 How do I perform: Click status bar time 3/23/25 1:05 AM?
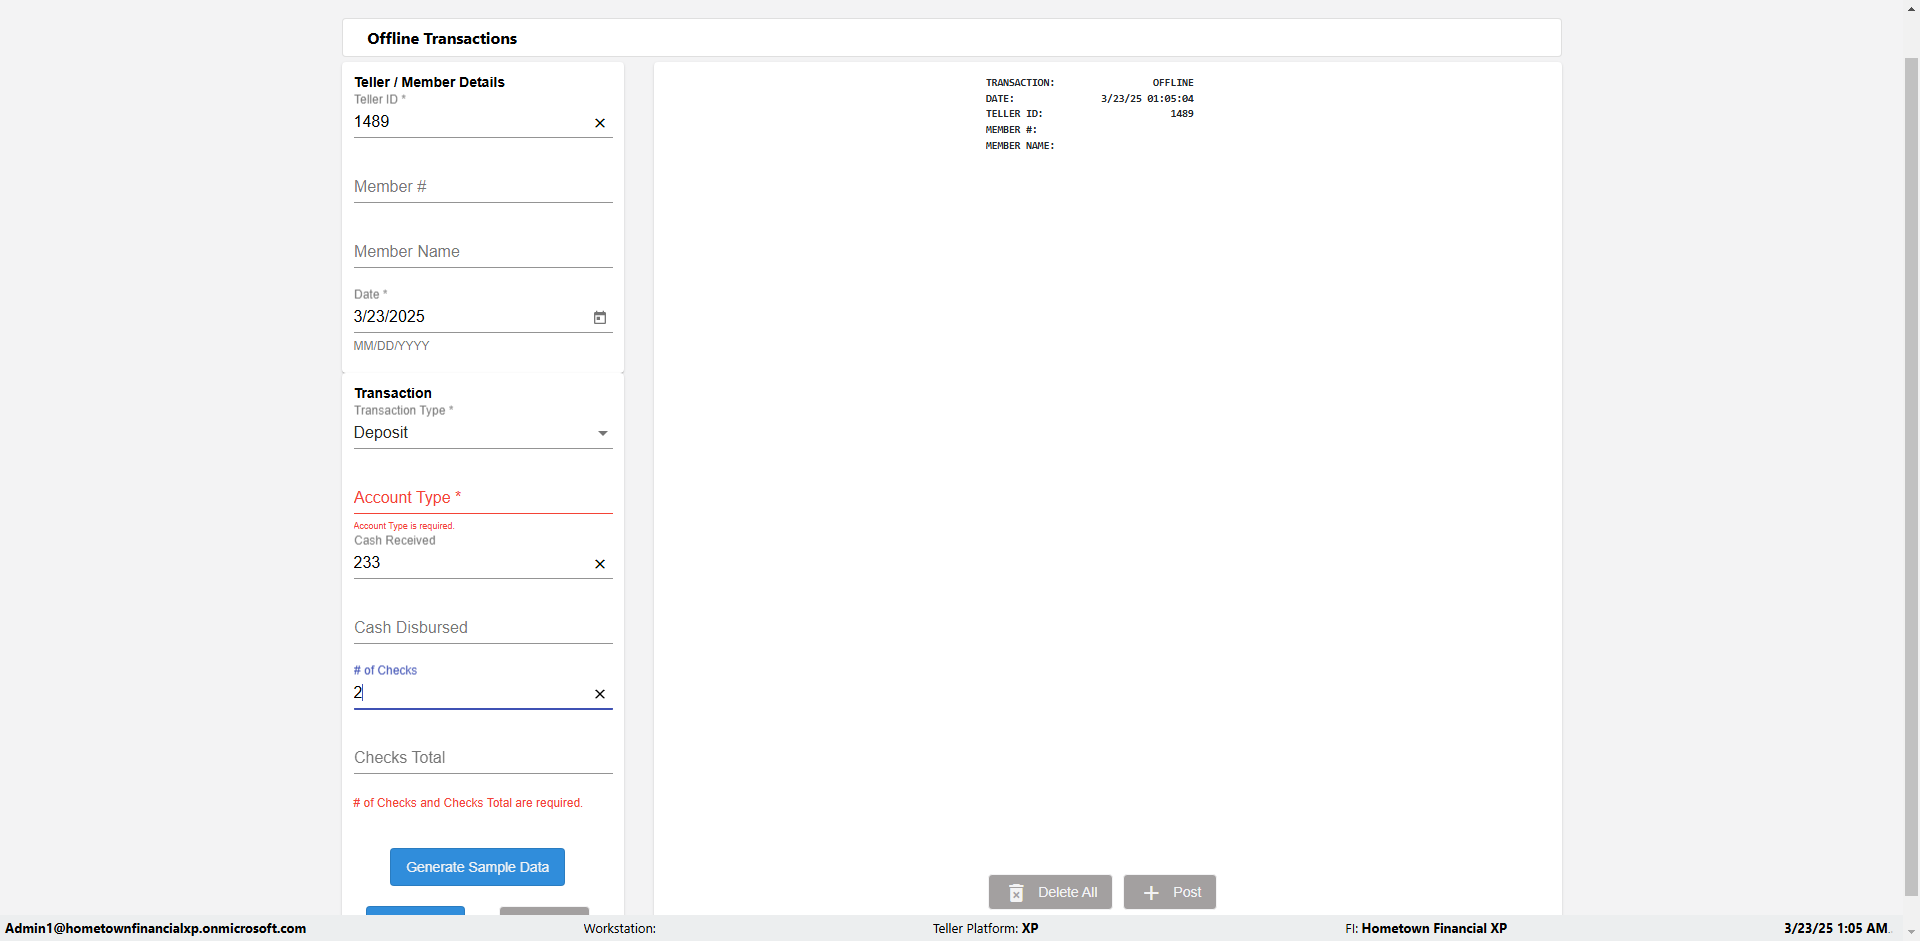pos(1836,929)
